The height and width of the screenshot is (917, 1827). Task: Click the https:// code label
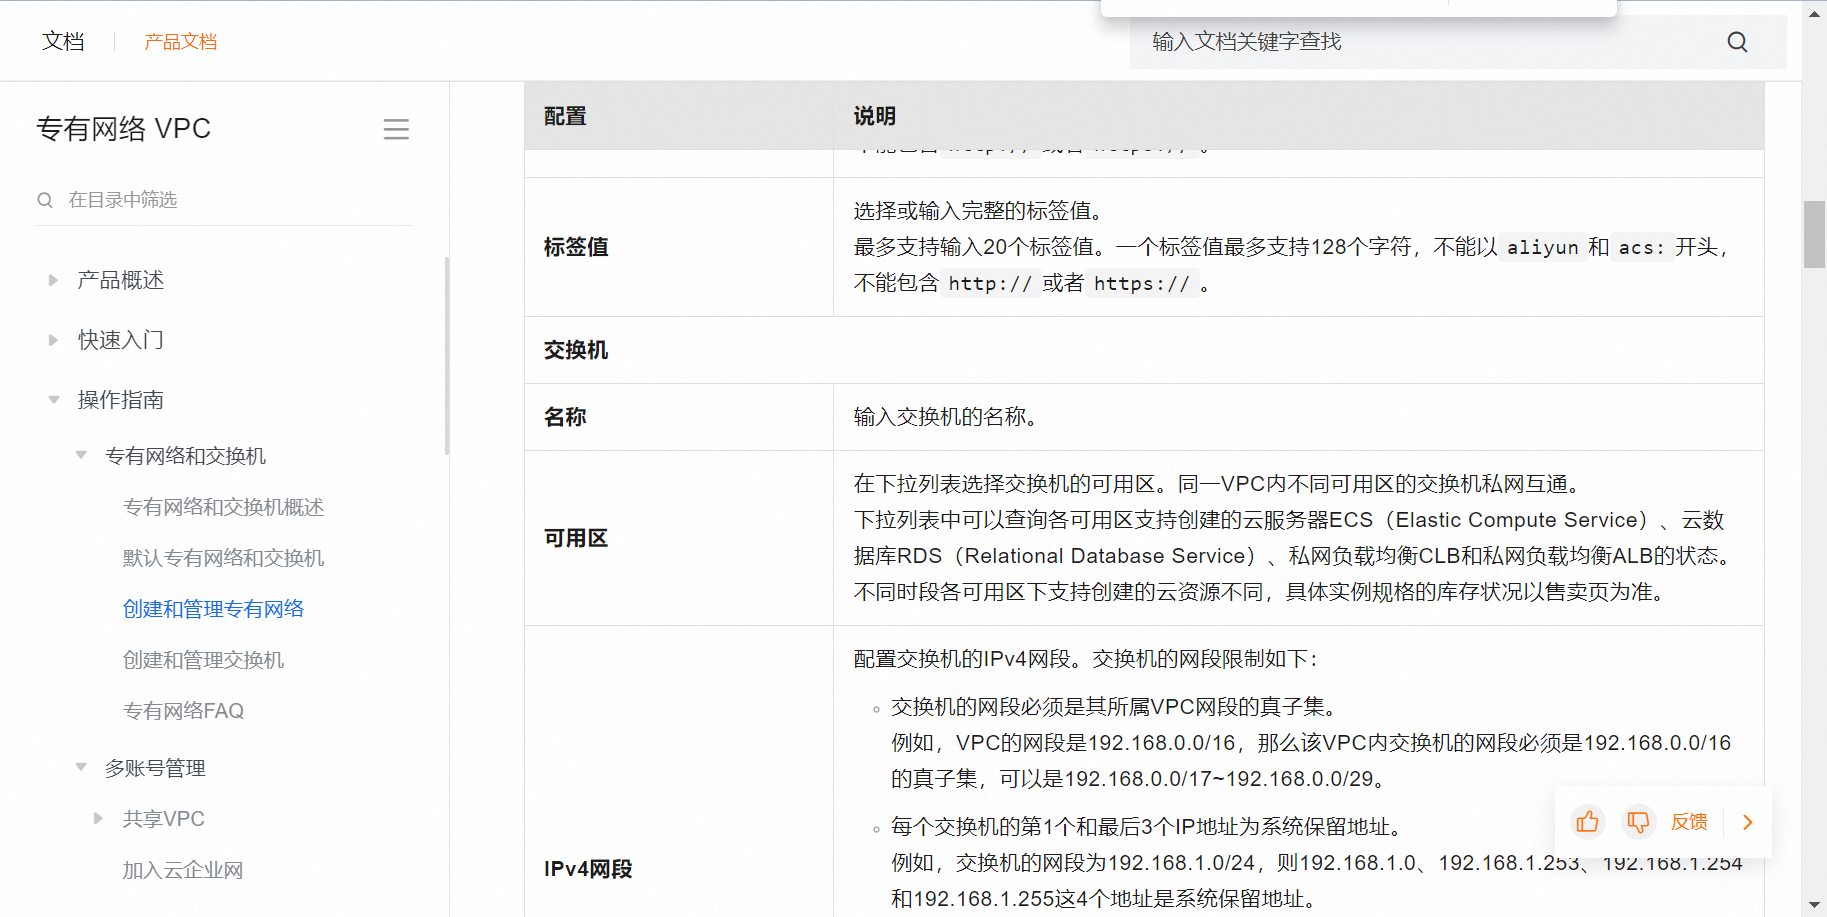(x=1142, y=283)
